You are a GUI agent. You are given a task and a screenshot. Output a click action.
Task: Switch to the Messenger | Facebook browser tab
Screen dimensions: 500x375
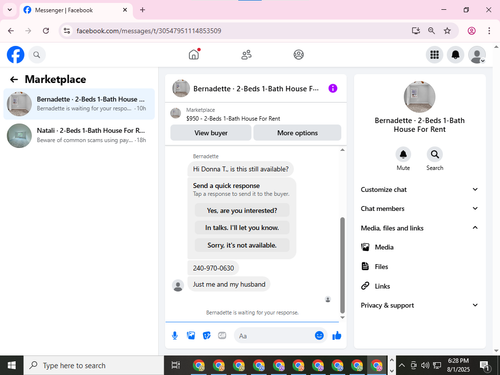76,10
